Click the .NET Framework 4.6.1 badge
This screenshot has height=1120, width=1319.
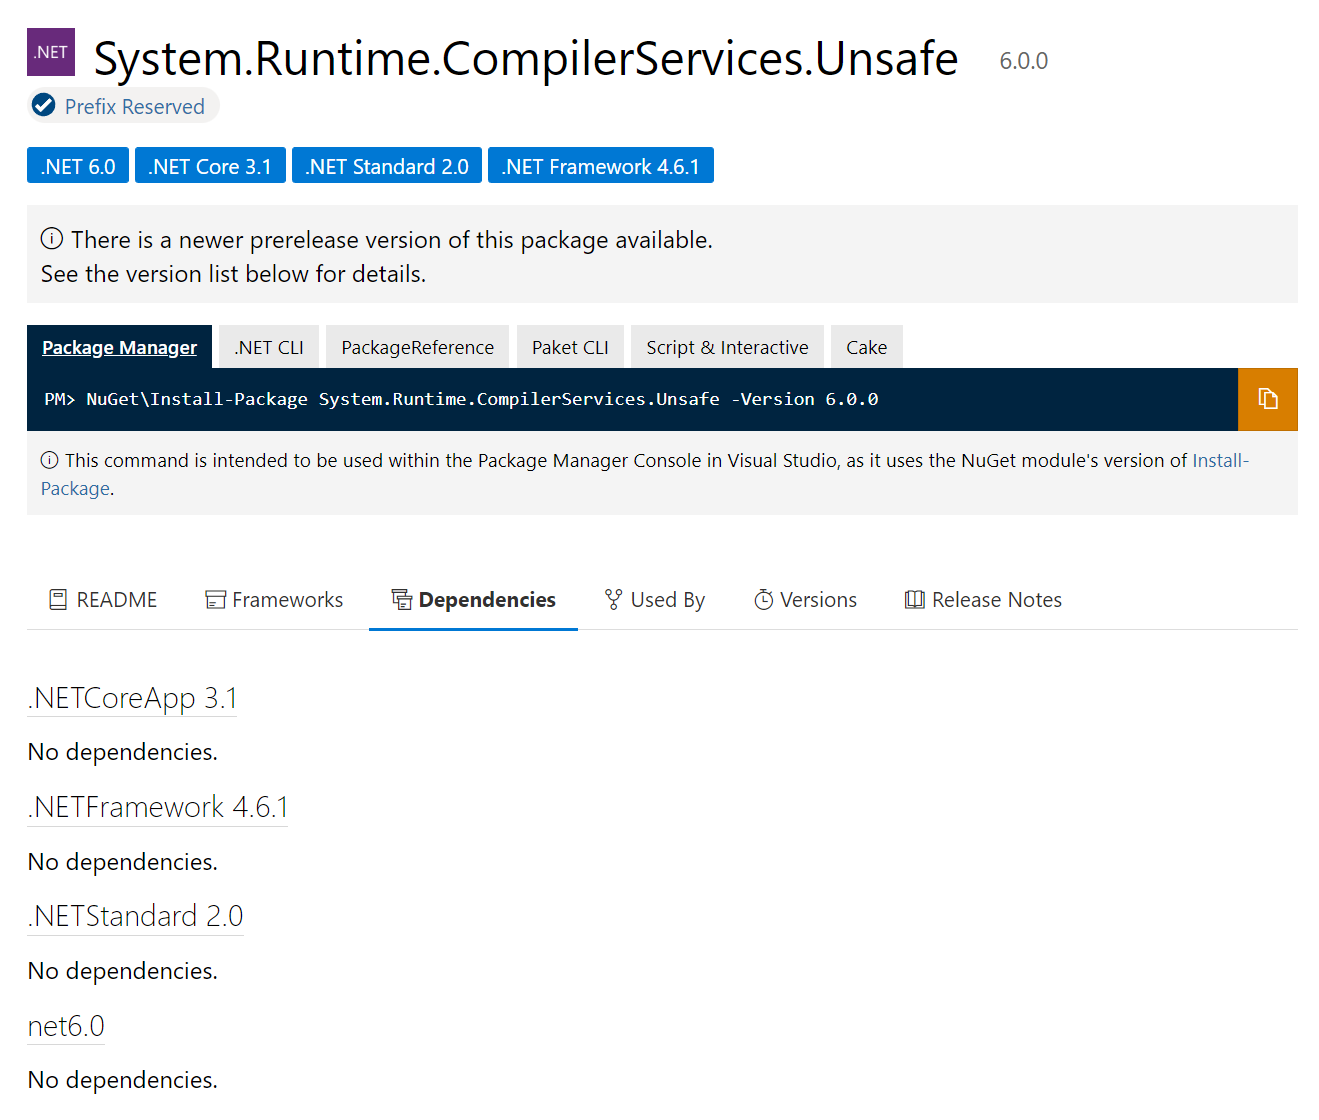coord(601,166)
